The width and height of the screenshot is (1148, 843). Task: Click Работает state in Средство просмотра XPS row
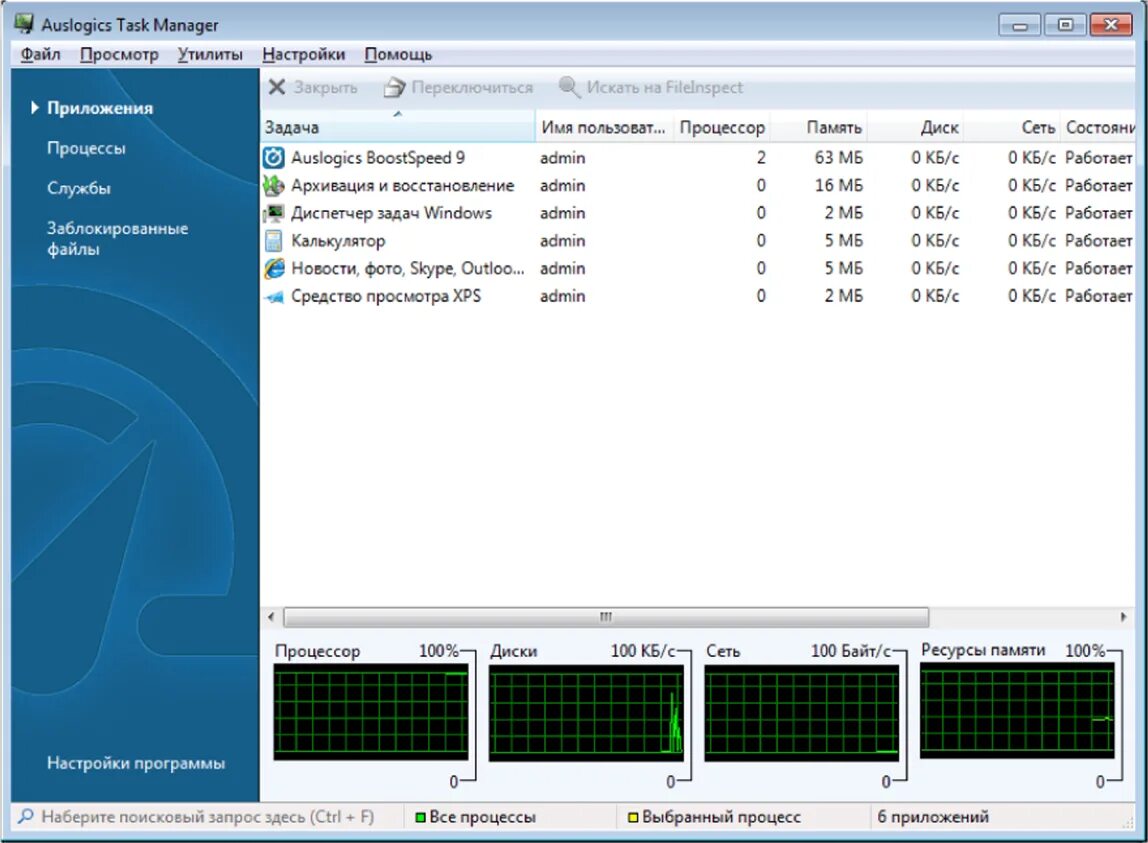click(x=1099, y=296)
